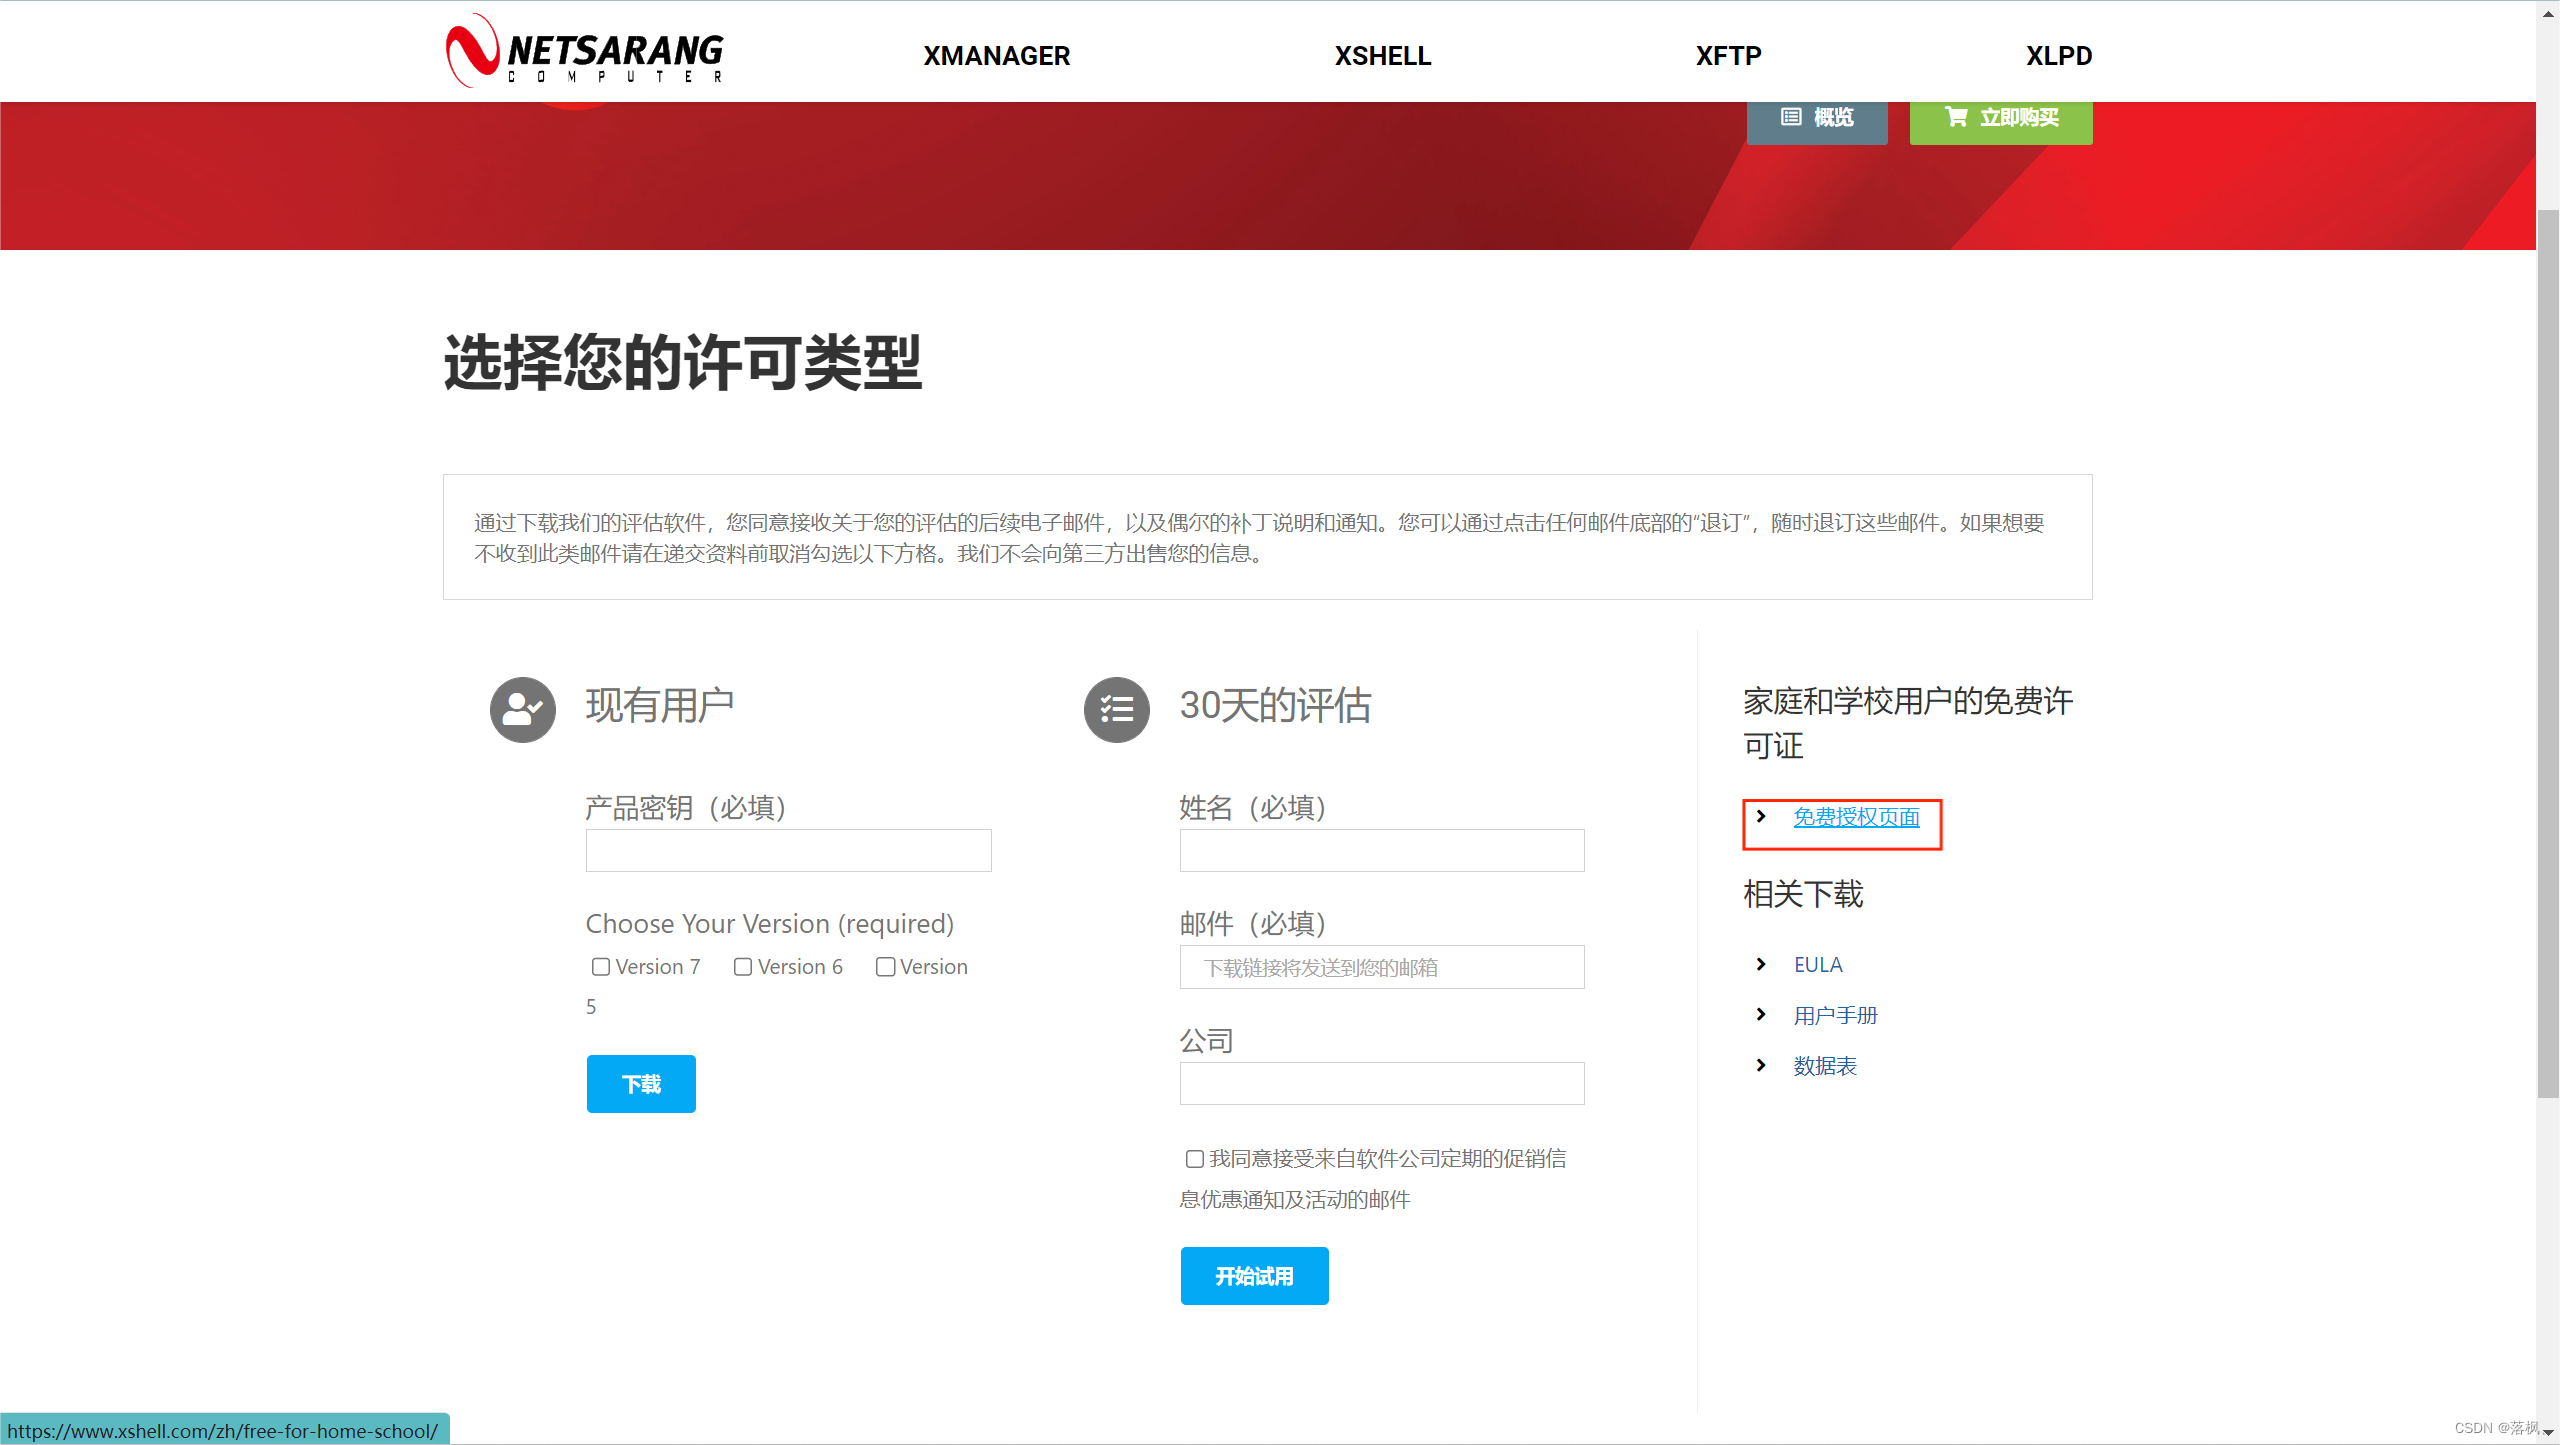Viewport: 2560px width, 1445px height.
Task: Open the EULA link
Action: (x=1818, y=965)
